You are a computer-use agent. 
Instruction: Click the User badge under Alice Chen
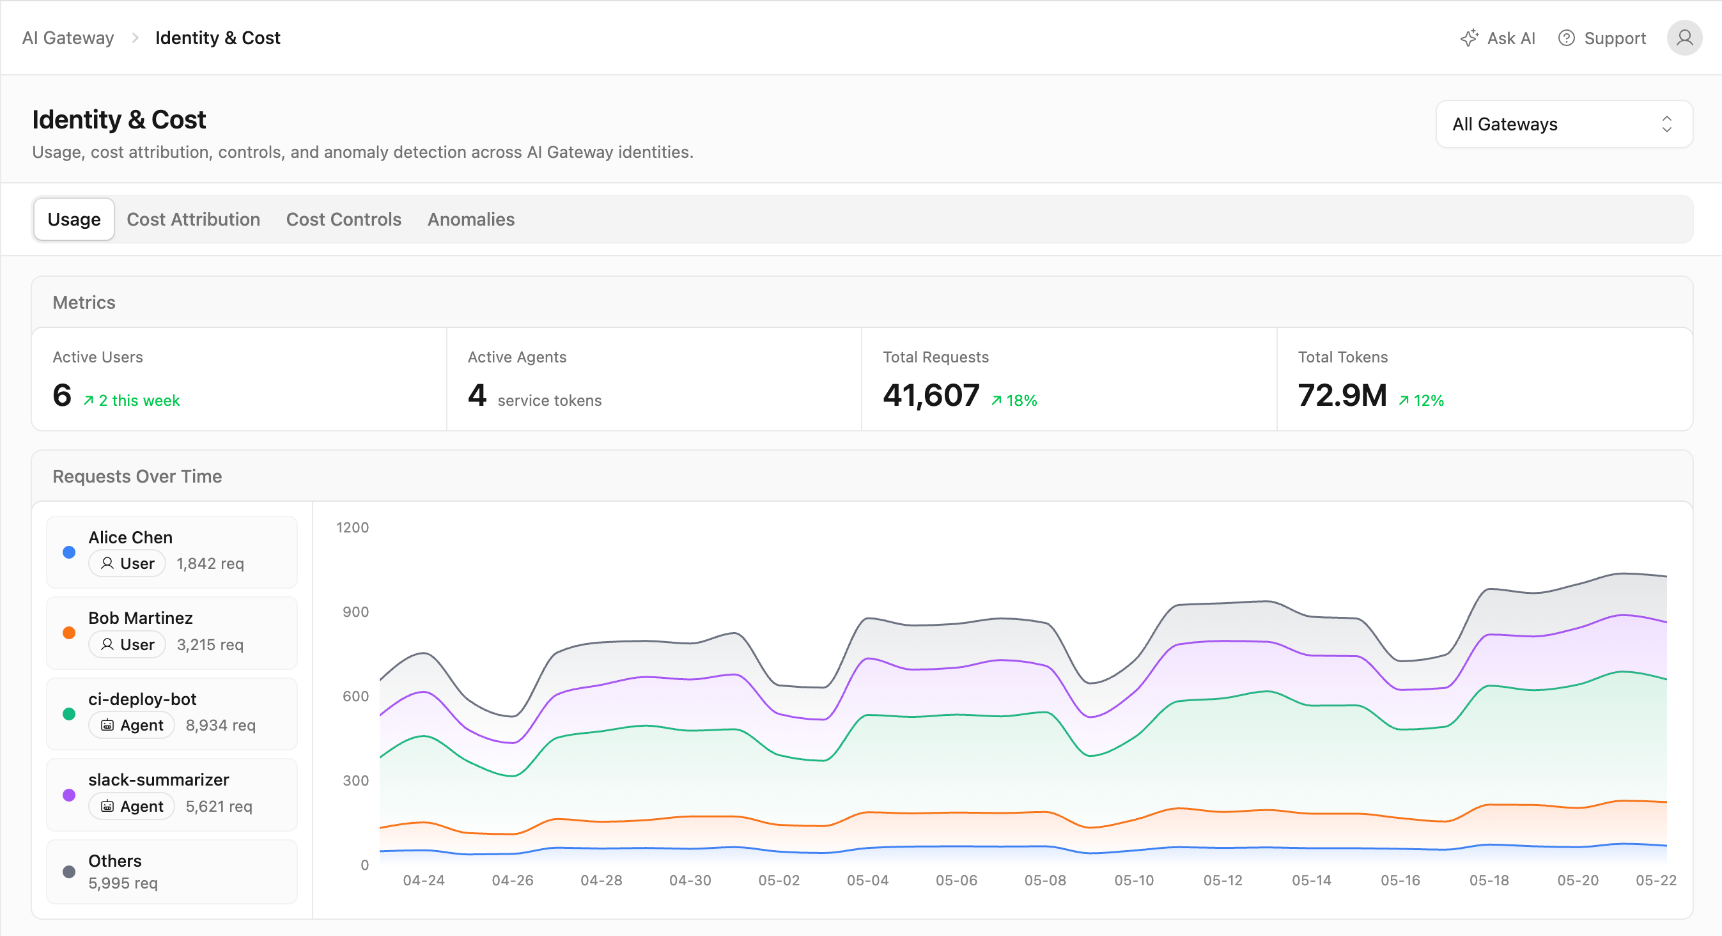tap(127, 563)
